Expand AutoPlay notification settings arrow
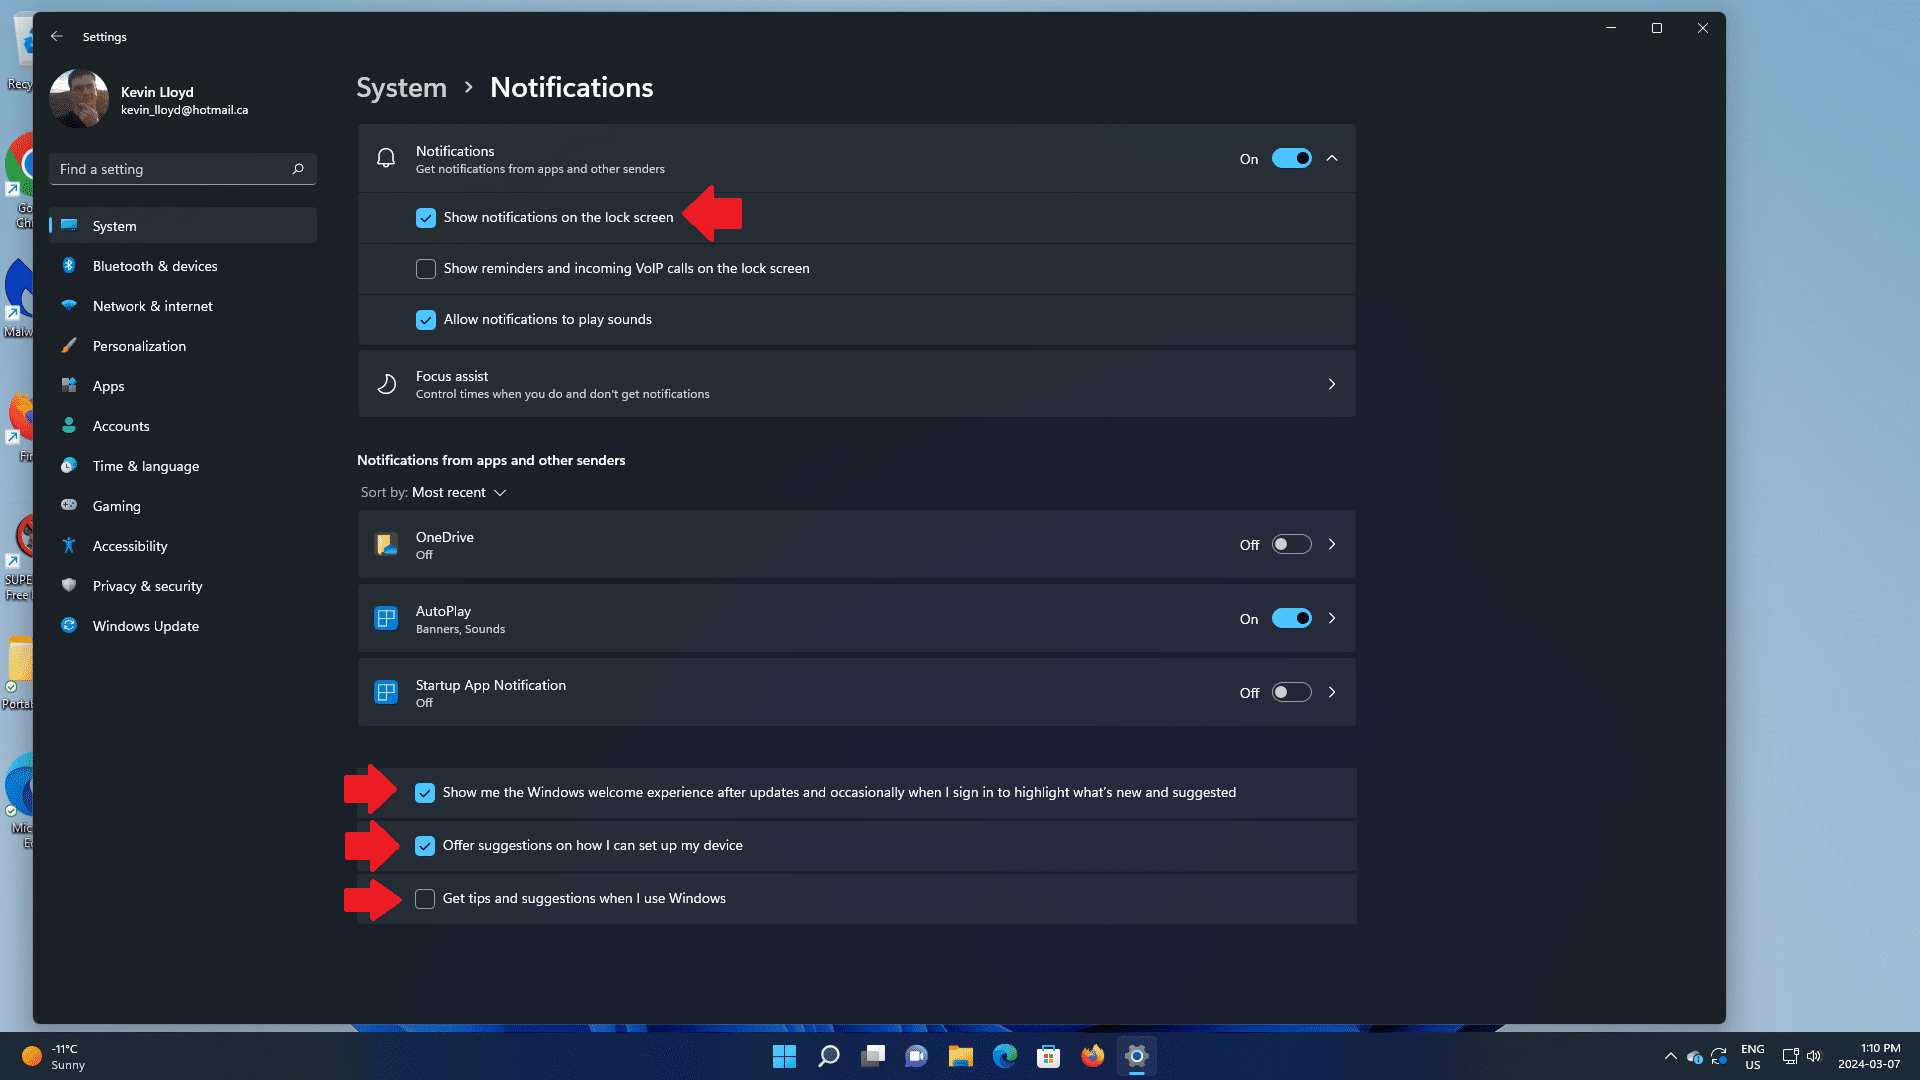 1332,618
